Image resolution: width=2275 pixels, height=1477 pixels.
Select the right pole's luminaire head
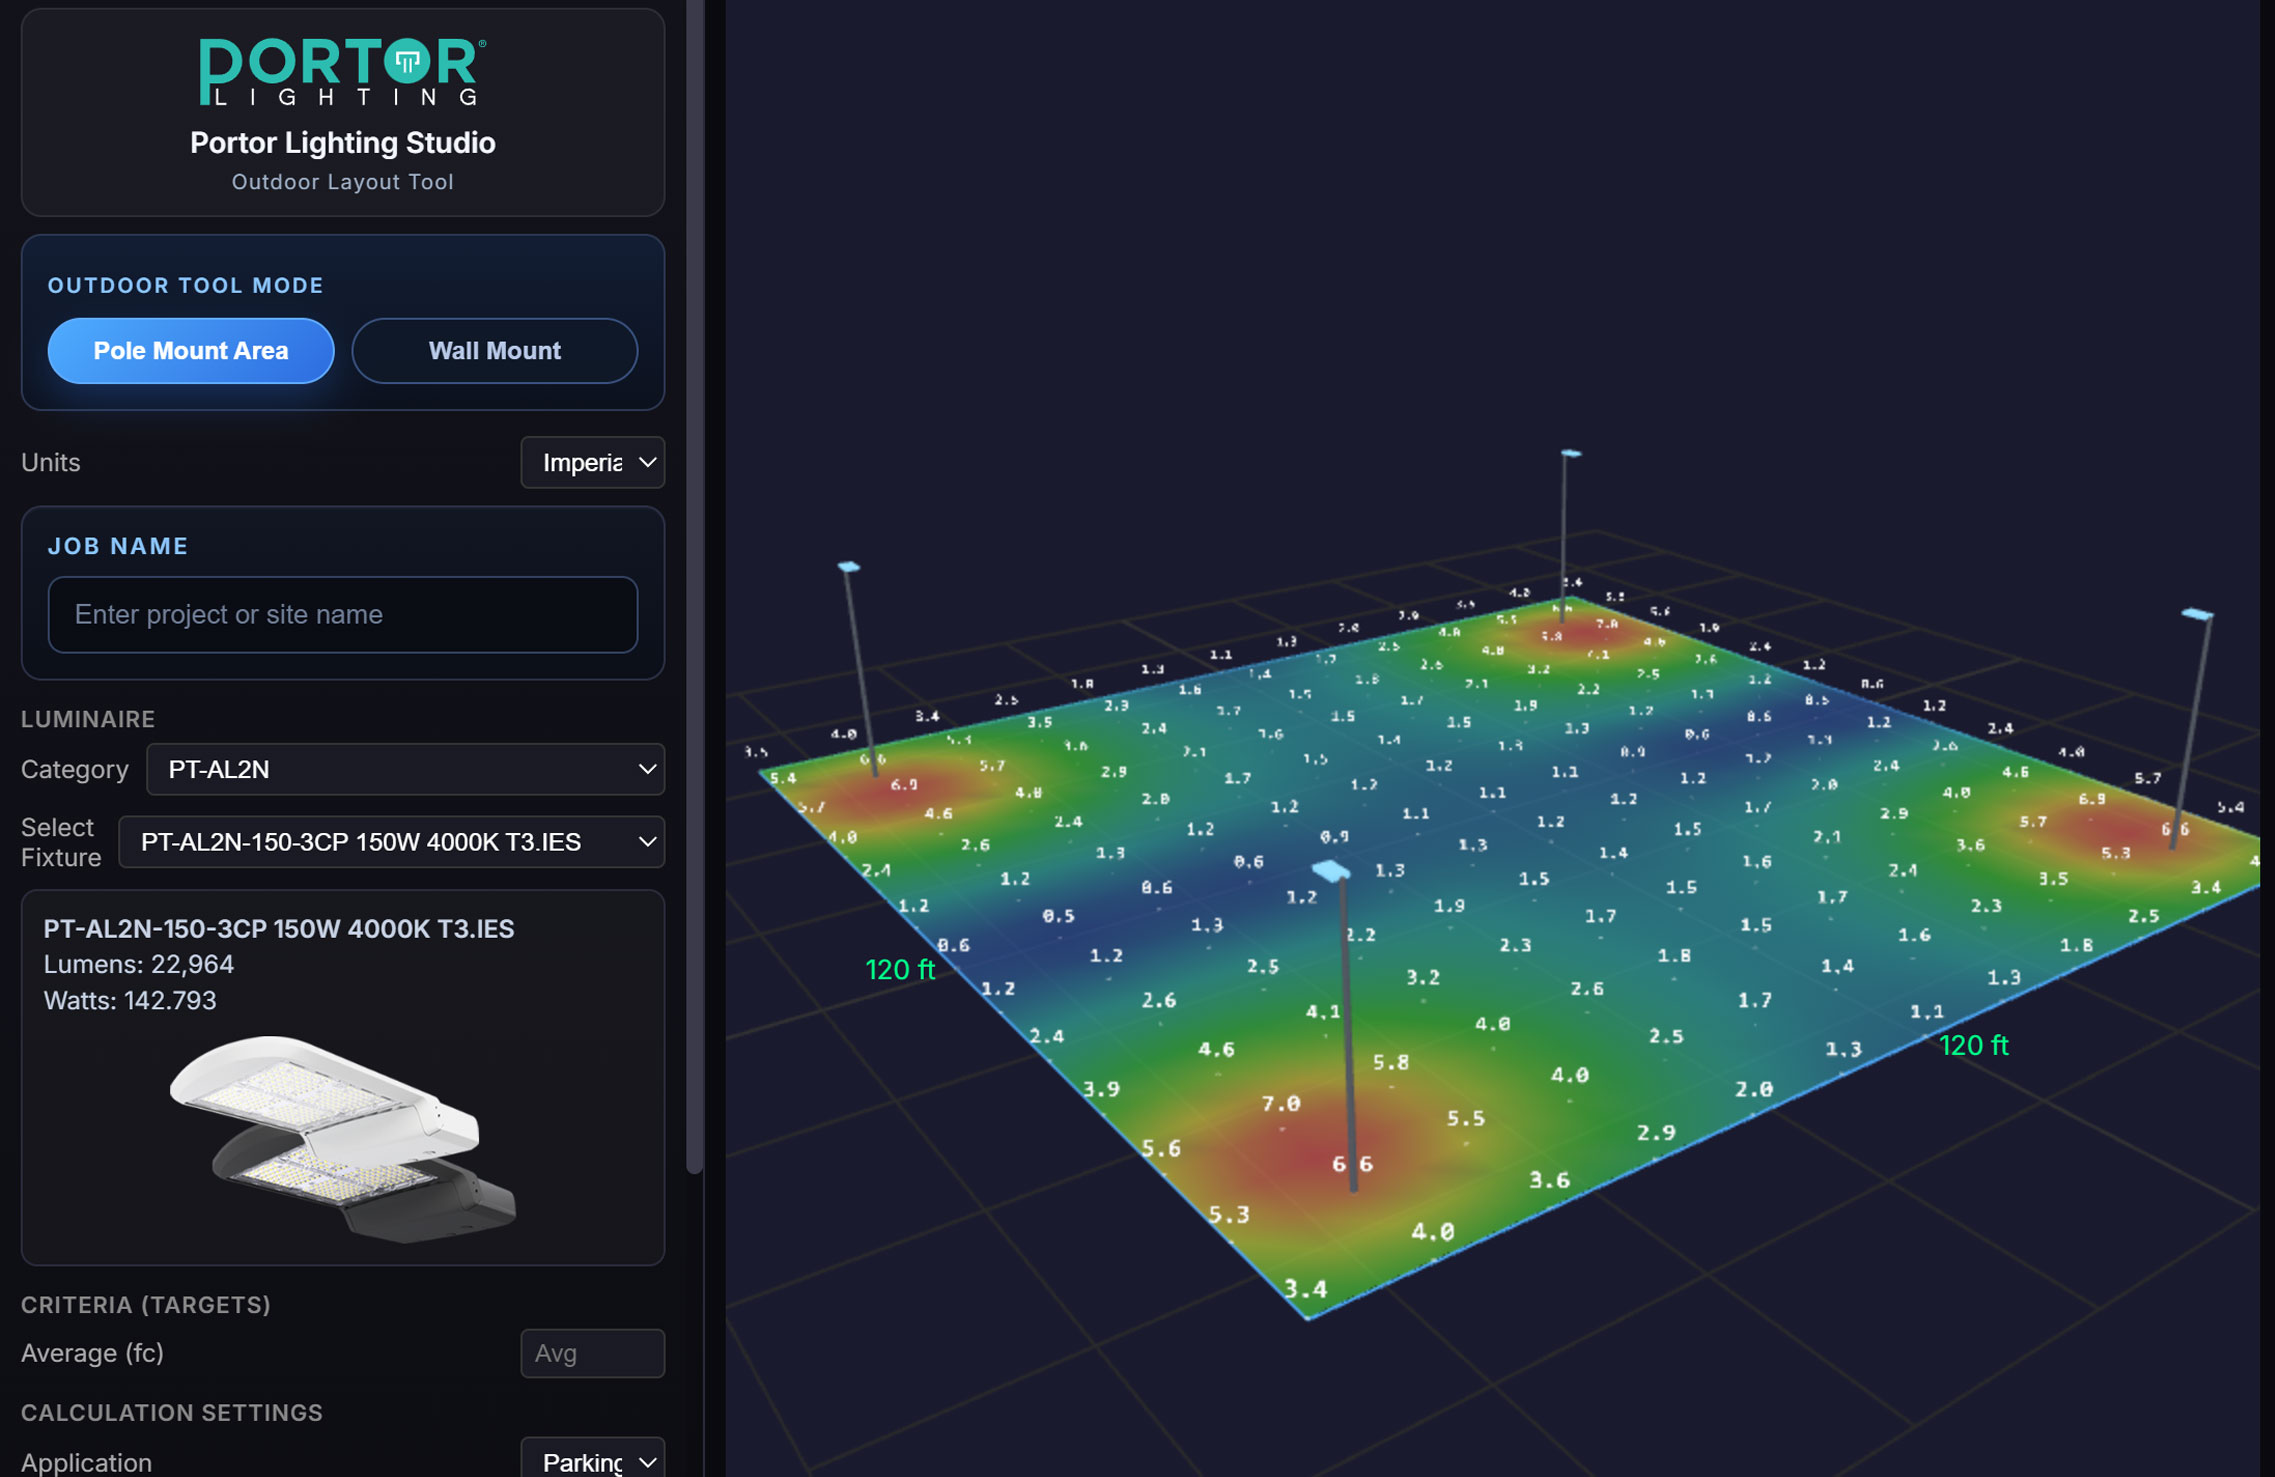(2196, 614)
